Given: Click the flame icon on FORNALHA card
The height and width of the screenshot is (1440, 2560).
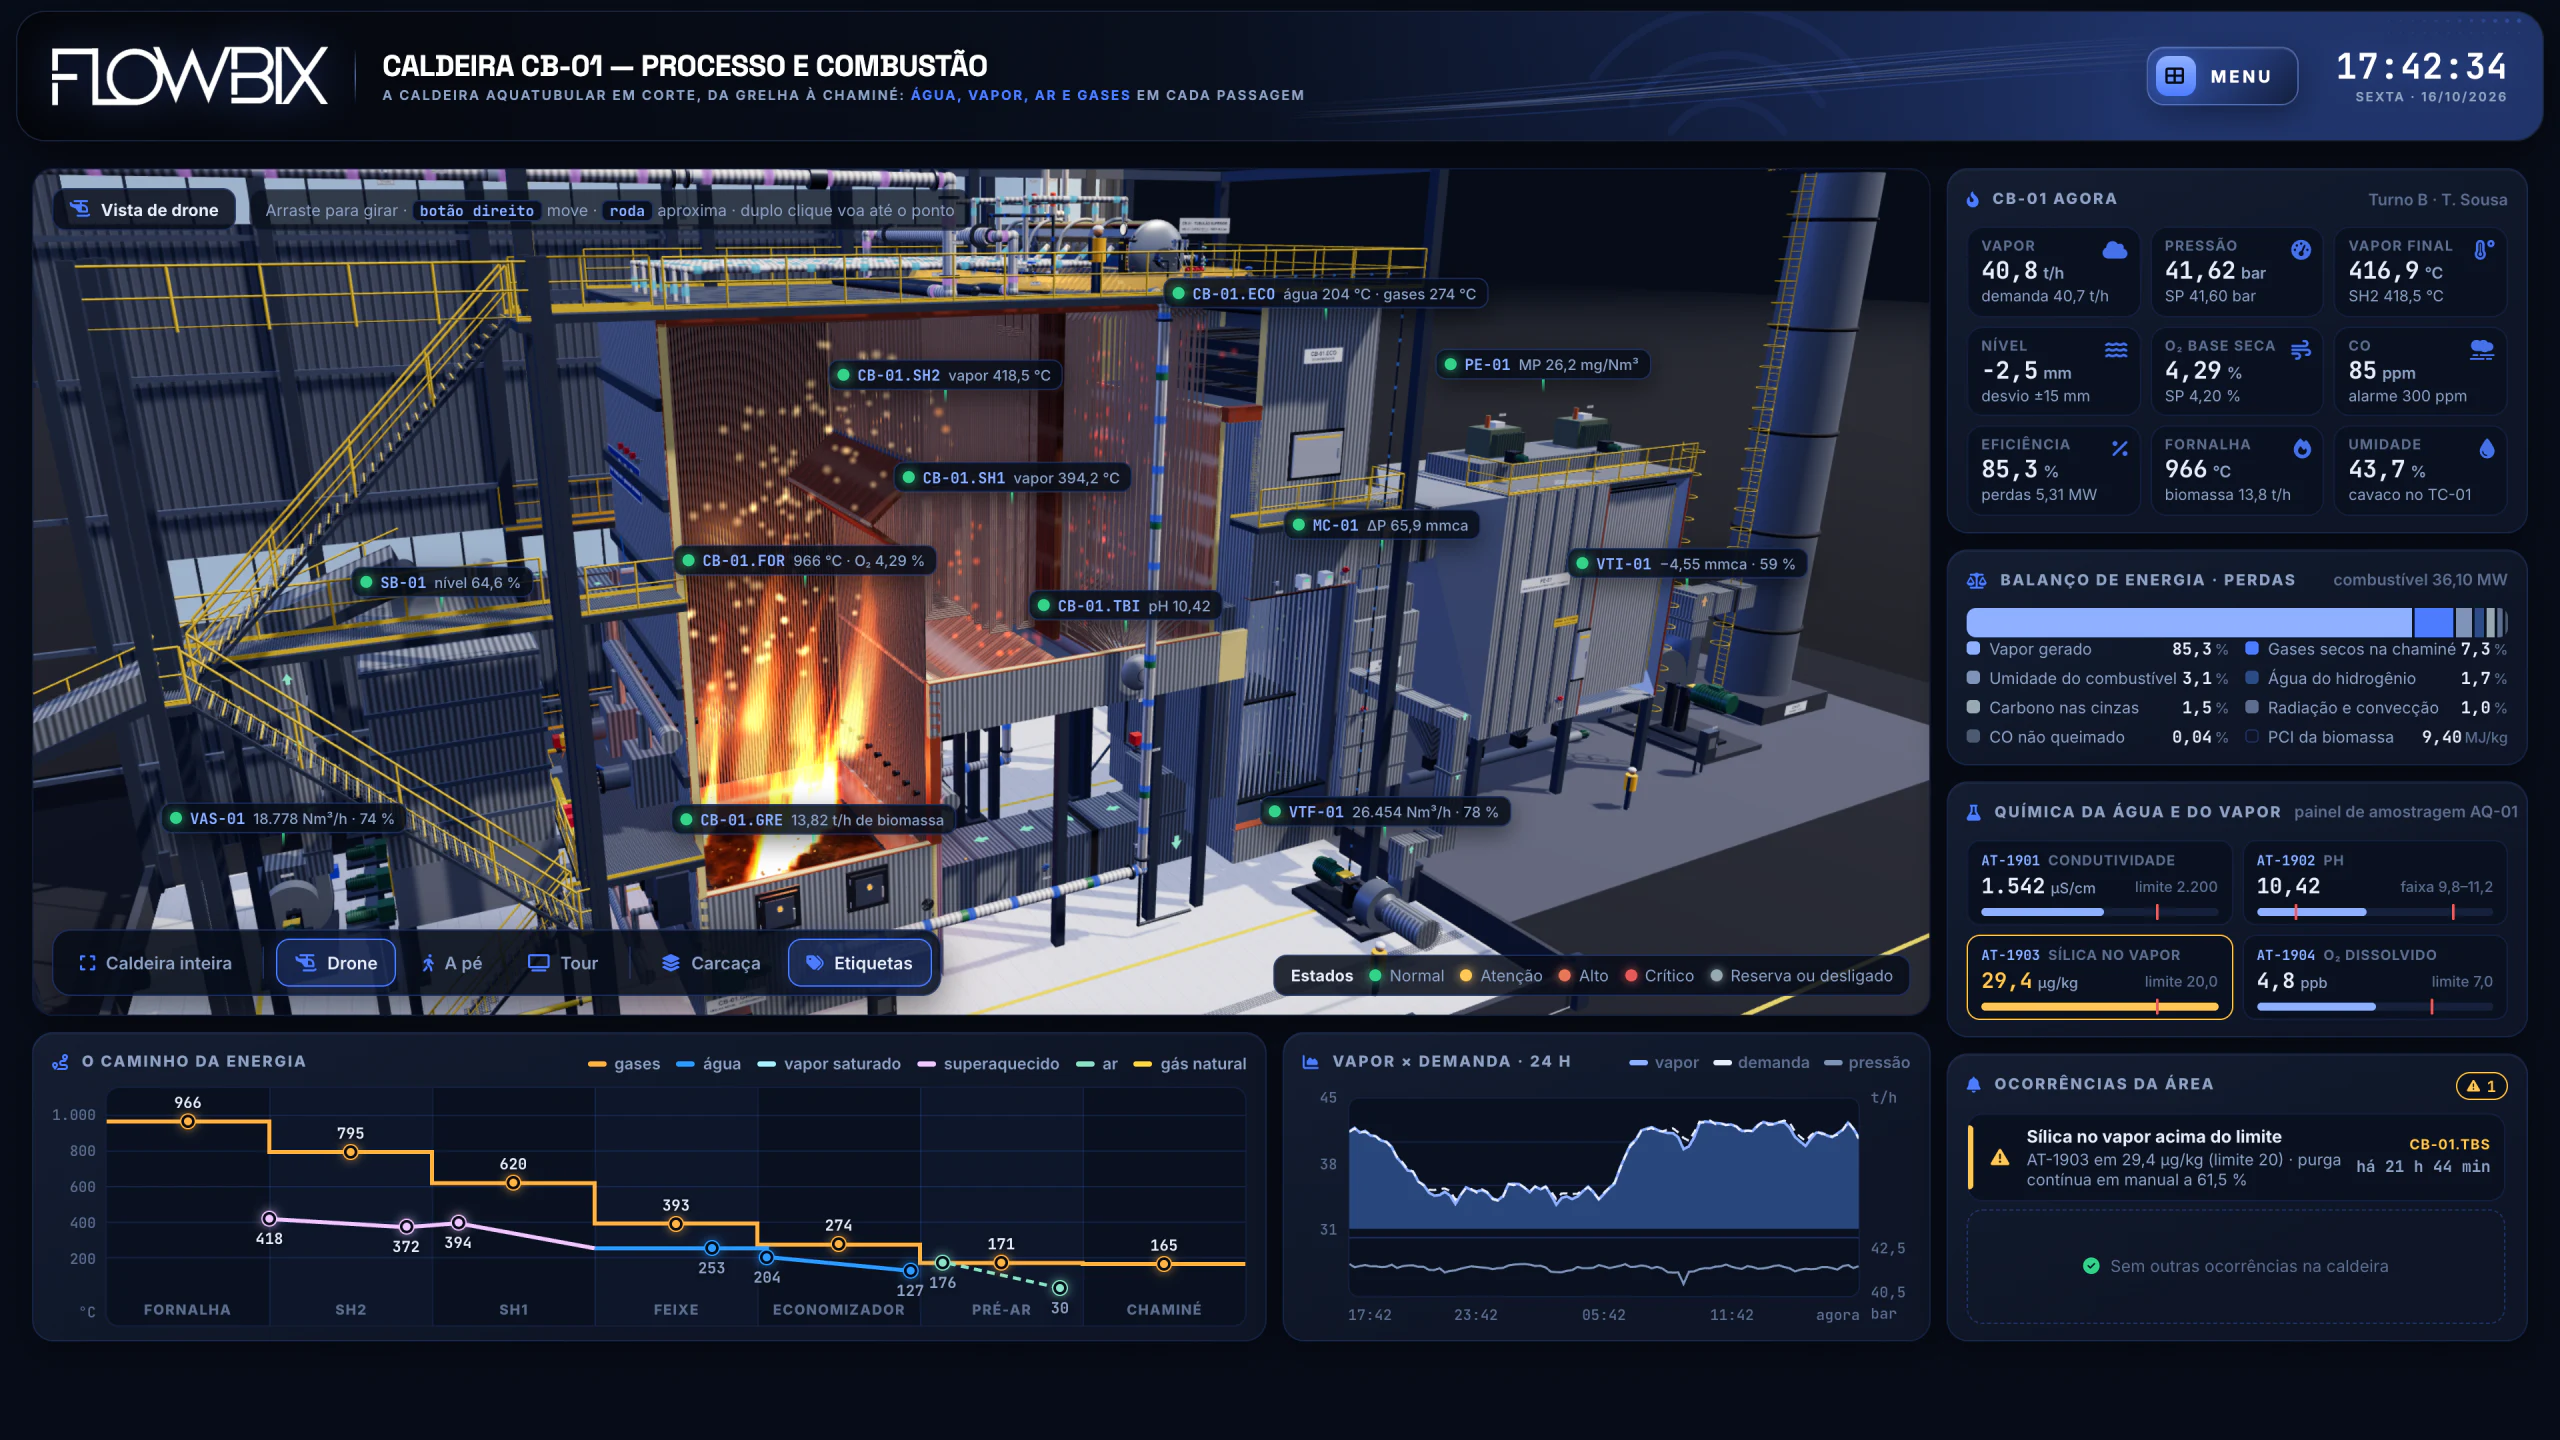Looking at the screenshot, I should coord(2301,449).
